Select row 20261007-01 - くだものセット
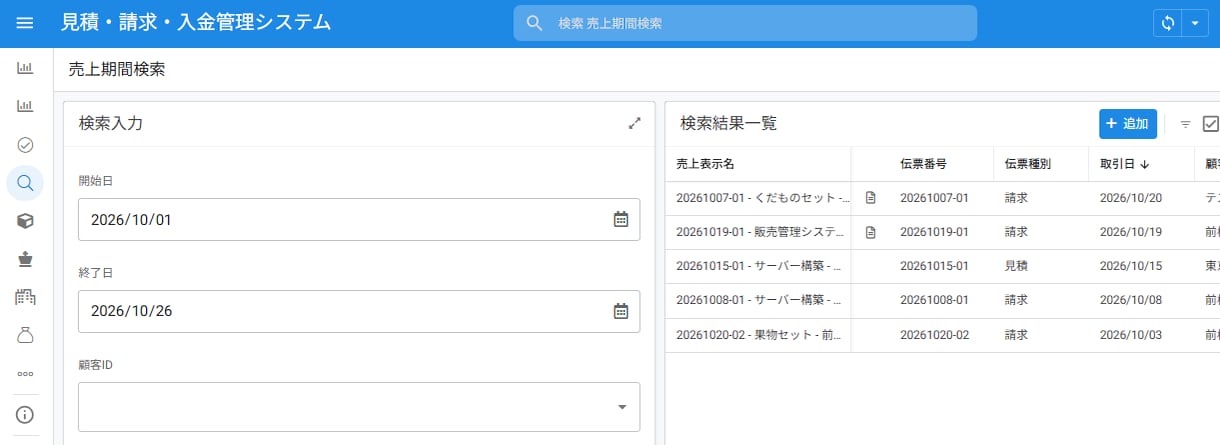The height and width of the screenshot is (445, 1220). (942, 198)
